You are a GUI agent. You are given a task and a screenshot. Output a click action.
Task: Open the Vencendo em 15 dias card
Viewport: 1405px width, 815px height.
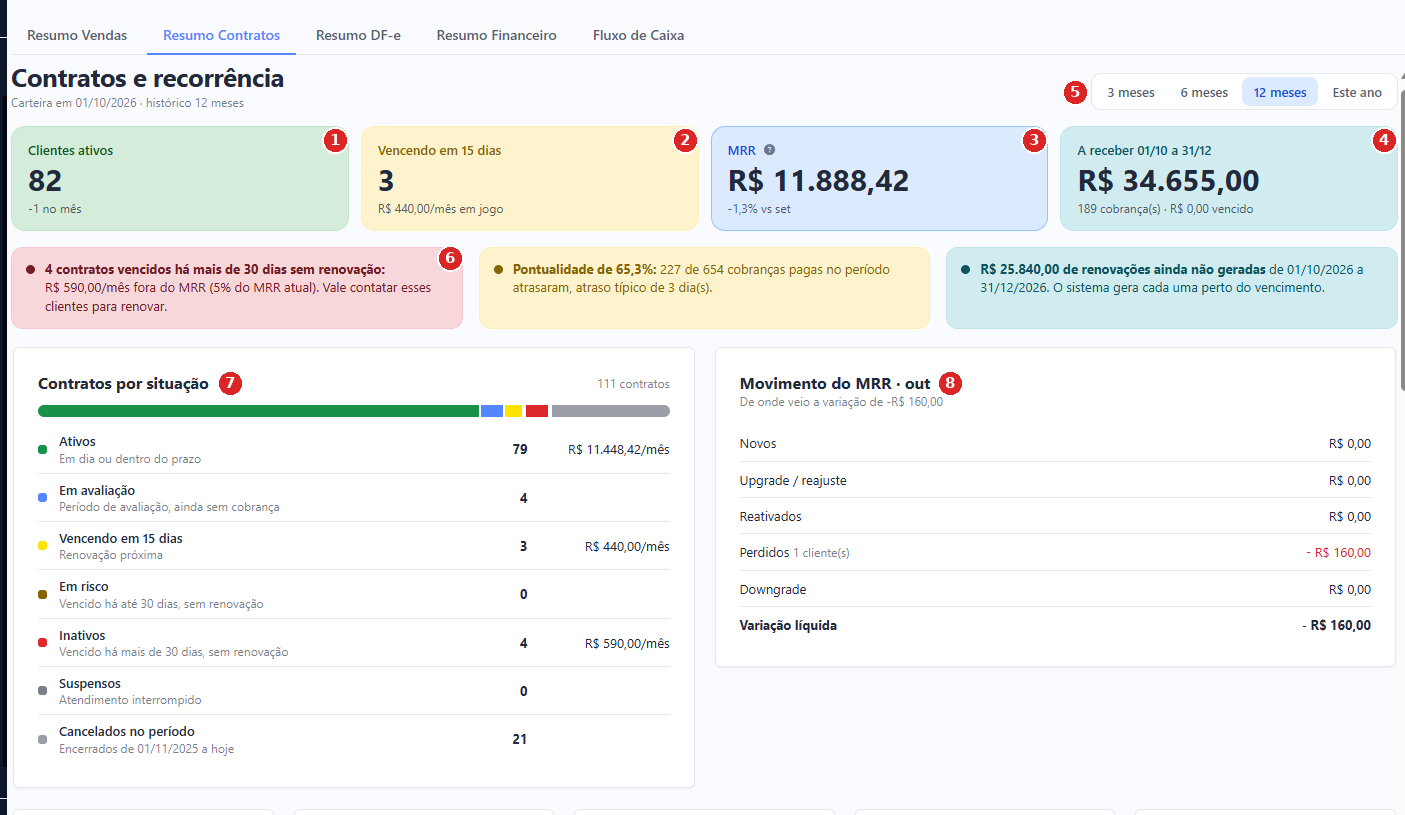pyautogui.click(x=530, y=179)
